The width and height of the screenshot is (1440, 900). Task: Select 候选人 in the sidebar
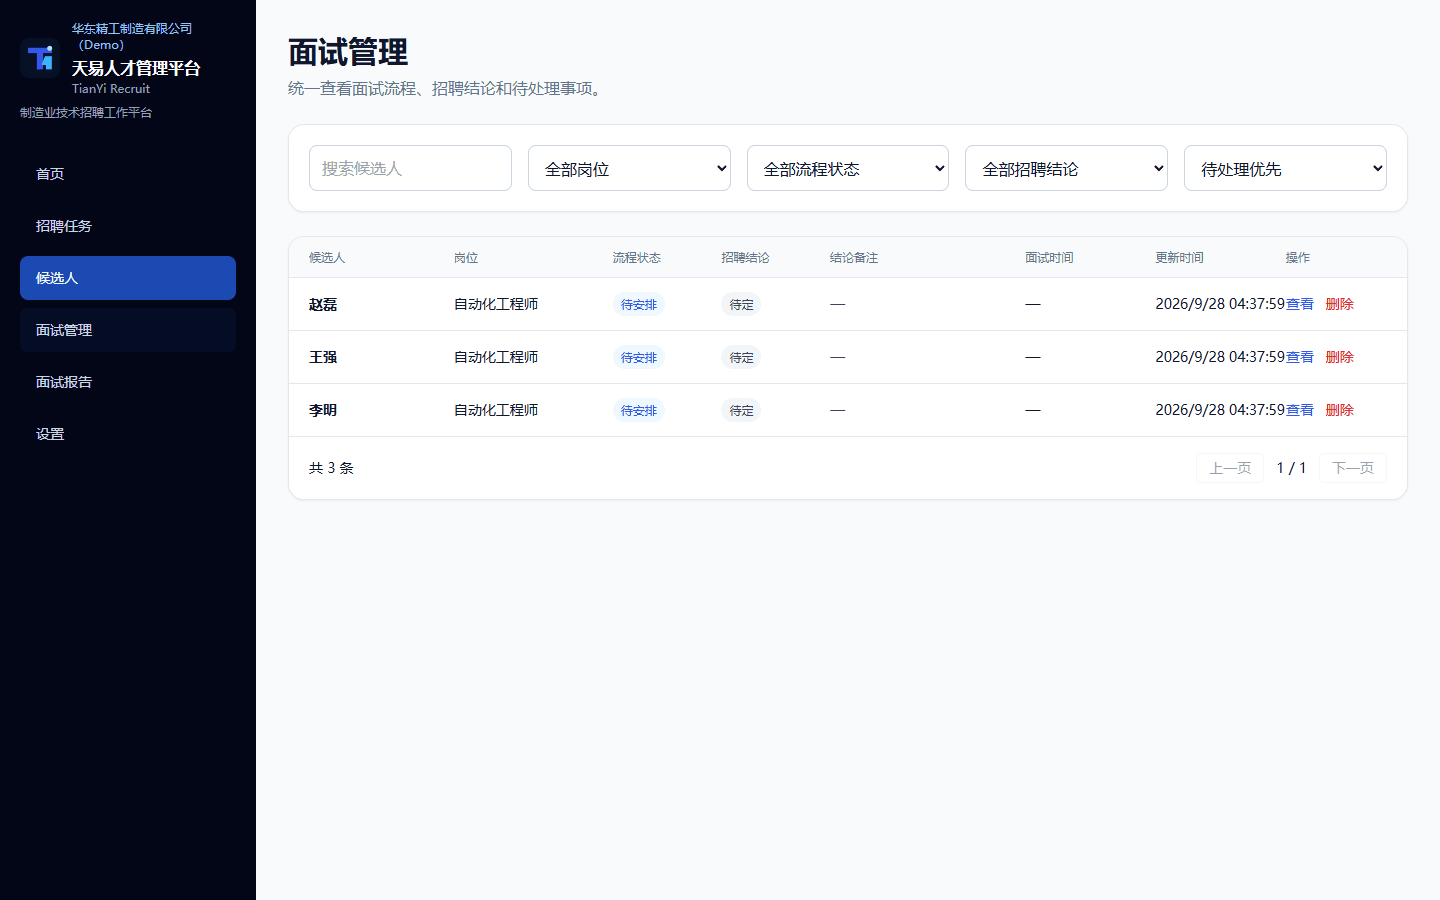pyautogui.click(x=128, y=278)
